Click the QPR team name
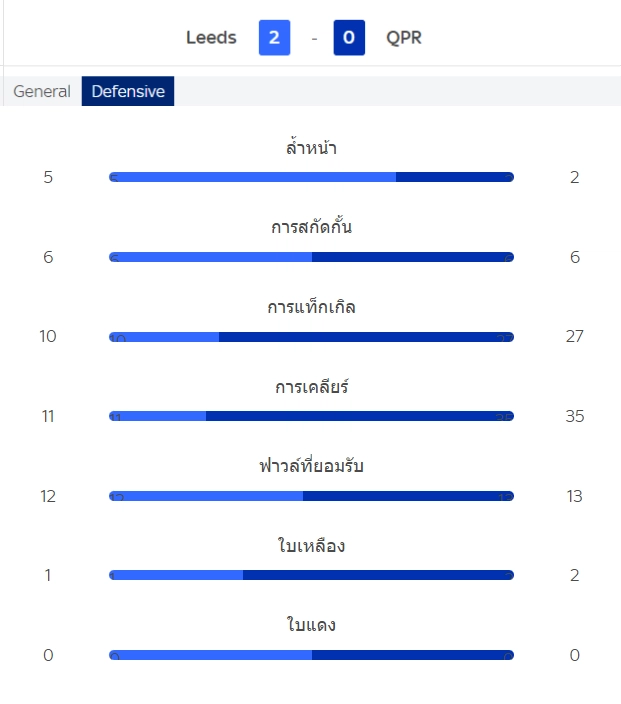Viewport: 621px width, 704px height. click(x=404, y=38)
